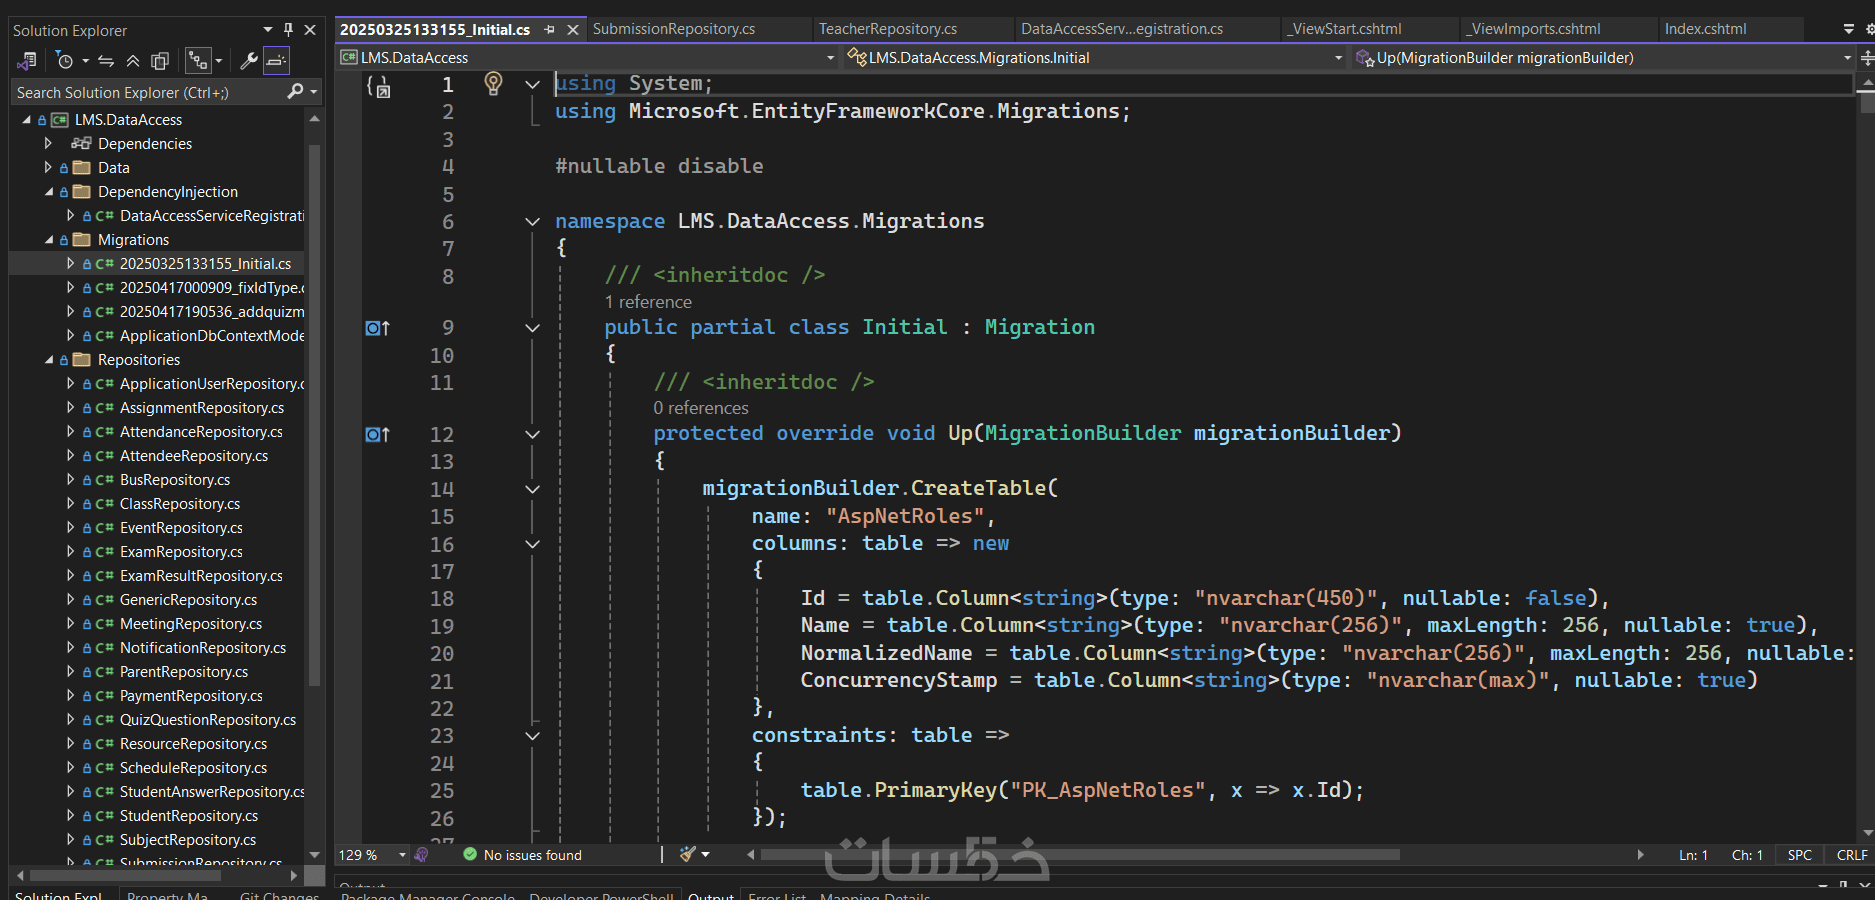
Task: Click the '1 reference' CodeLens link
Action: (647, 302)
